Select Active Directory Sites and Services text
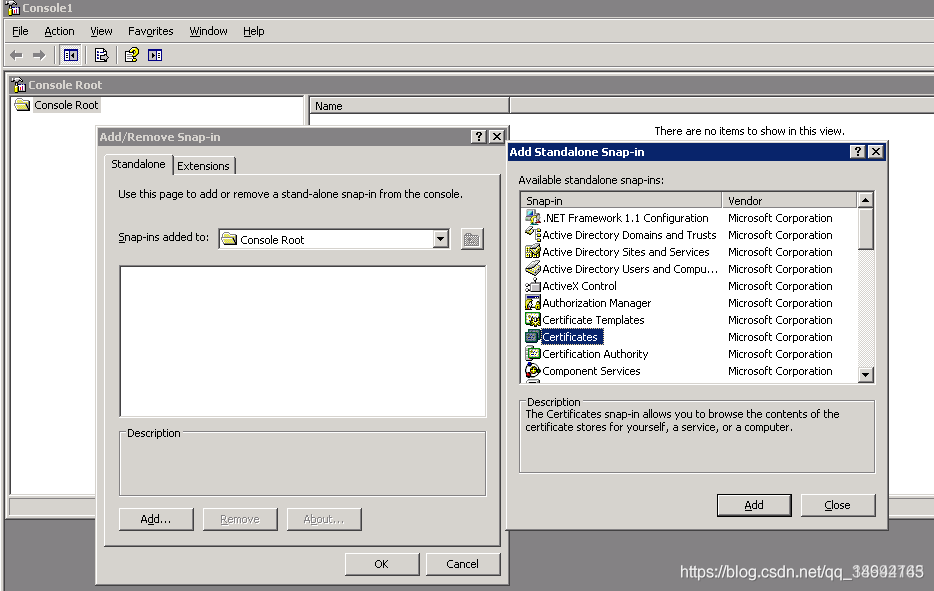The width and height of the screenshot is (934, 591). [x=625, y=252]
